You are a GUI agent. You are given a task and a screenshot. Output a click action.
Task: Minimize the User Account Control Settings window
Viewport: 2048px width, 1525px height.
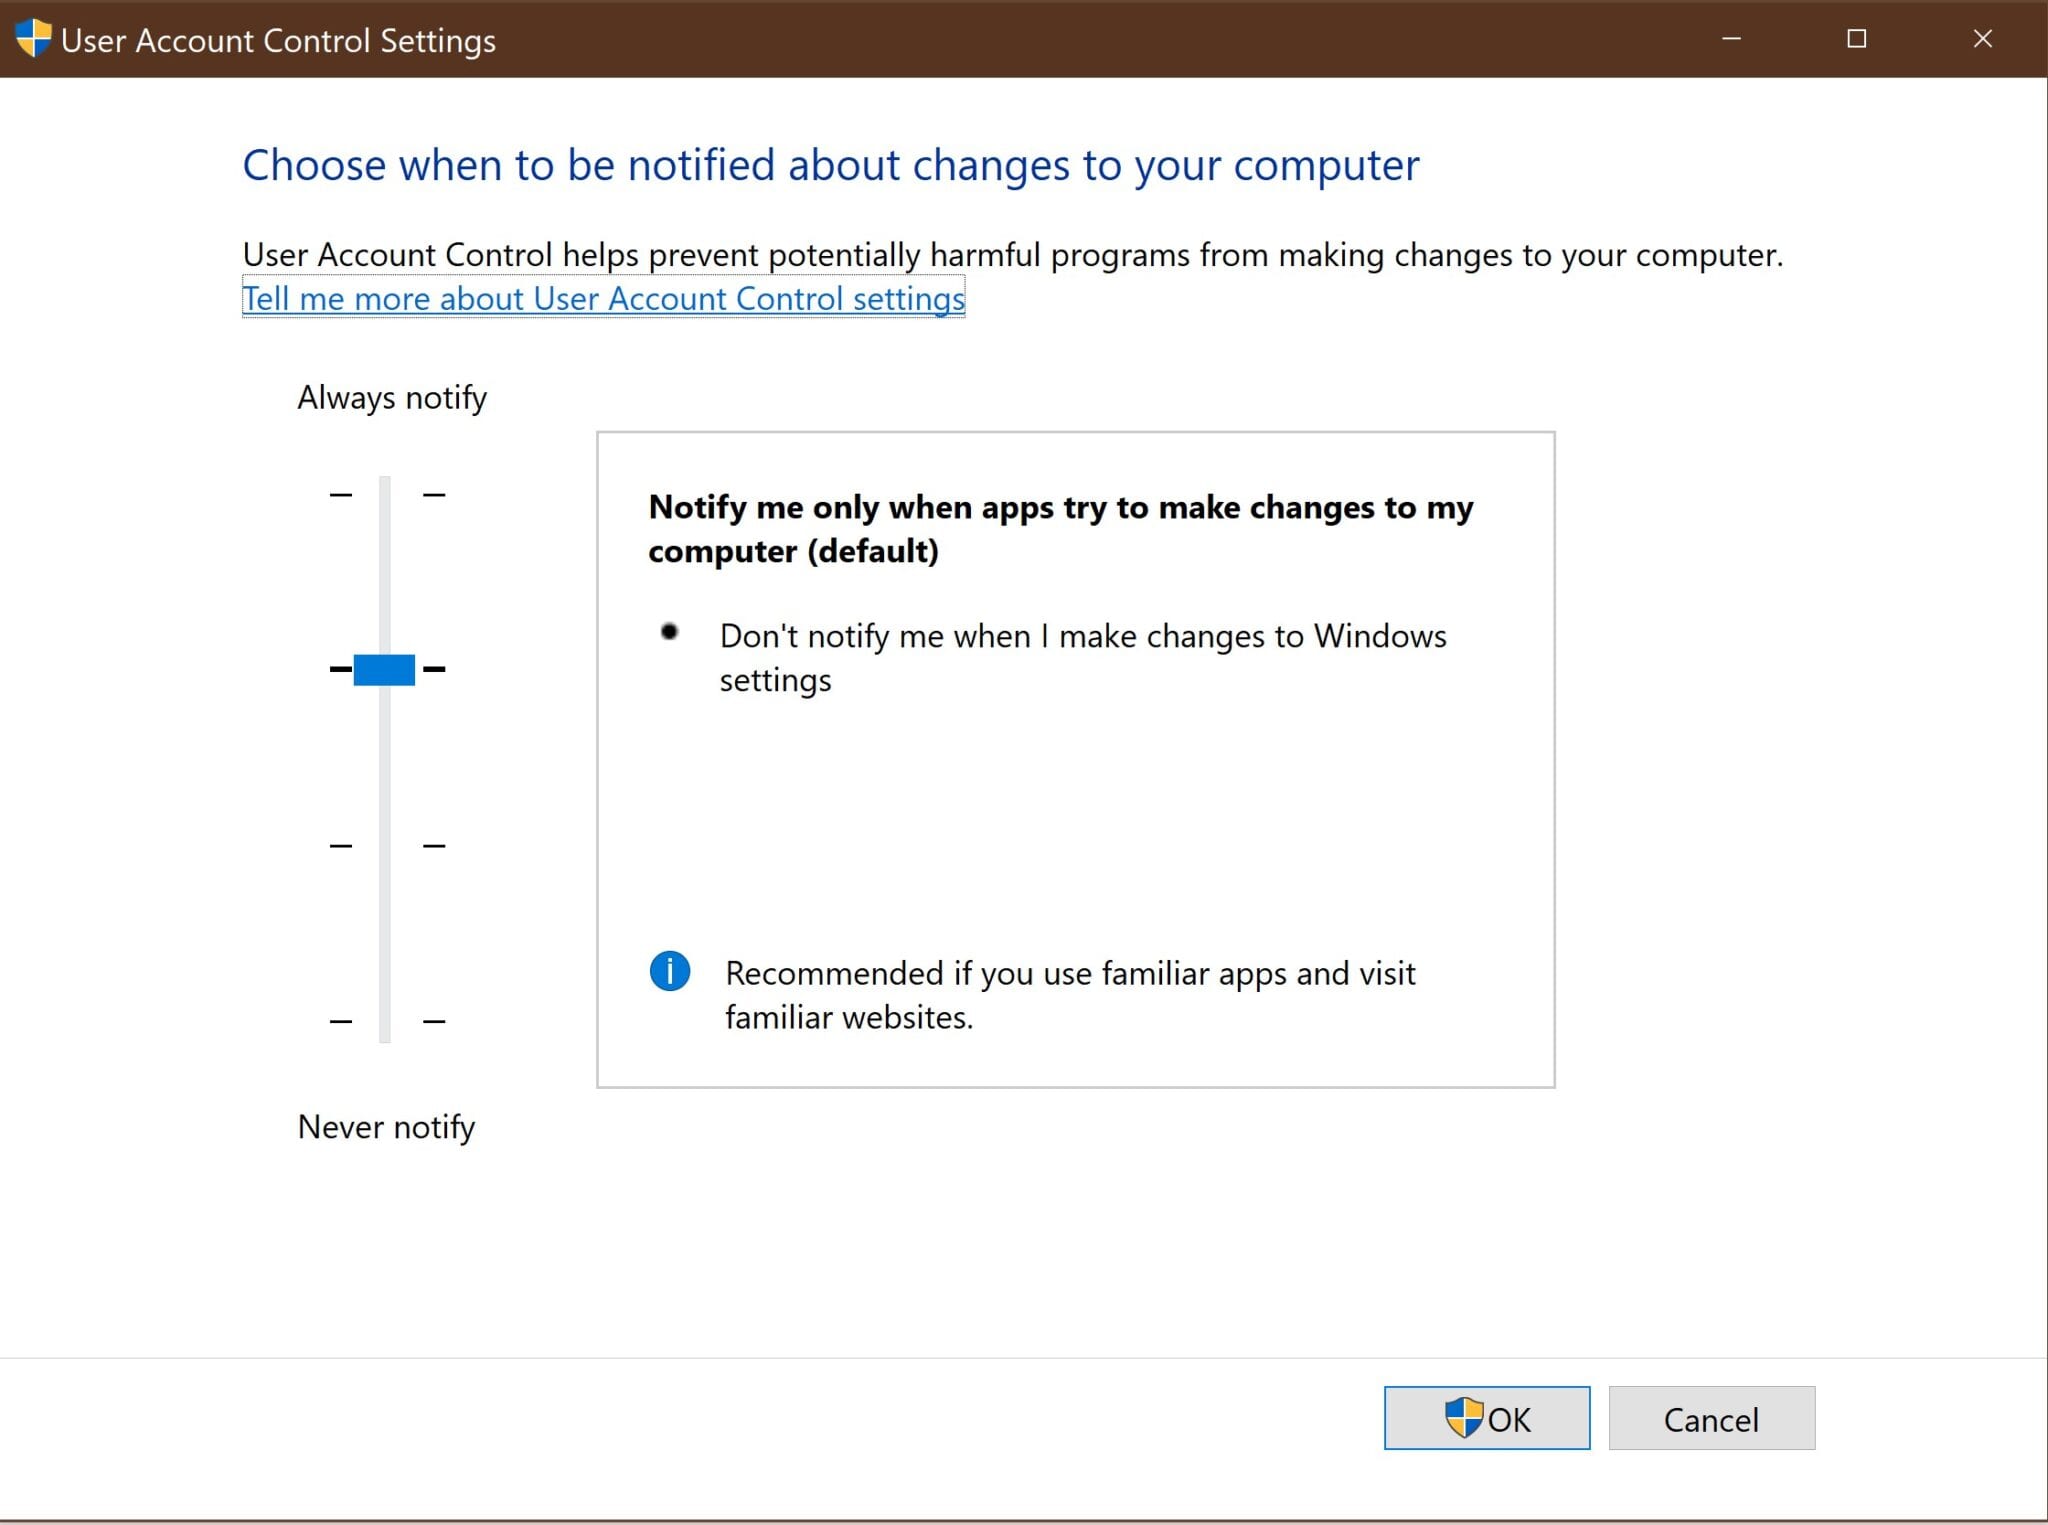point(1732,39)
